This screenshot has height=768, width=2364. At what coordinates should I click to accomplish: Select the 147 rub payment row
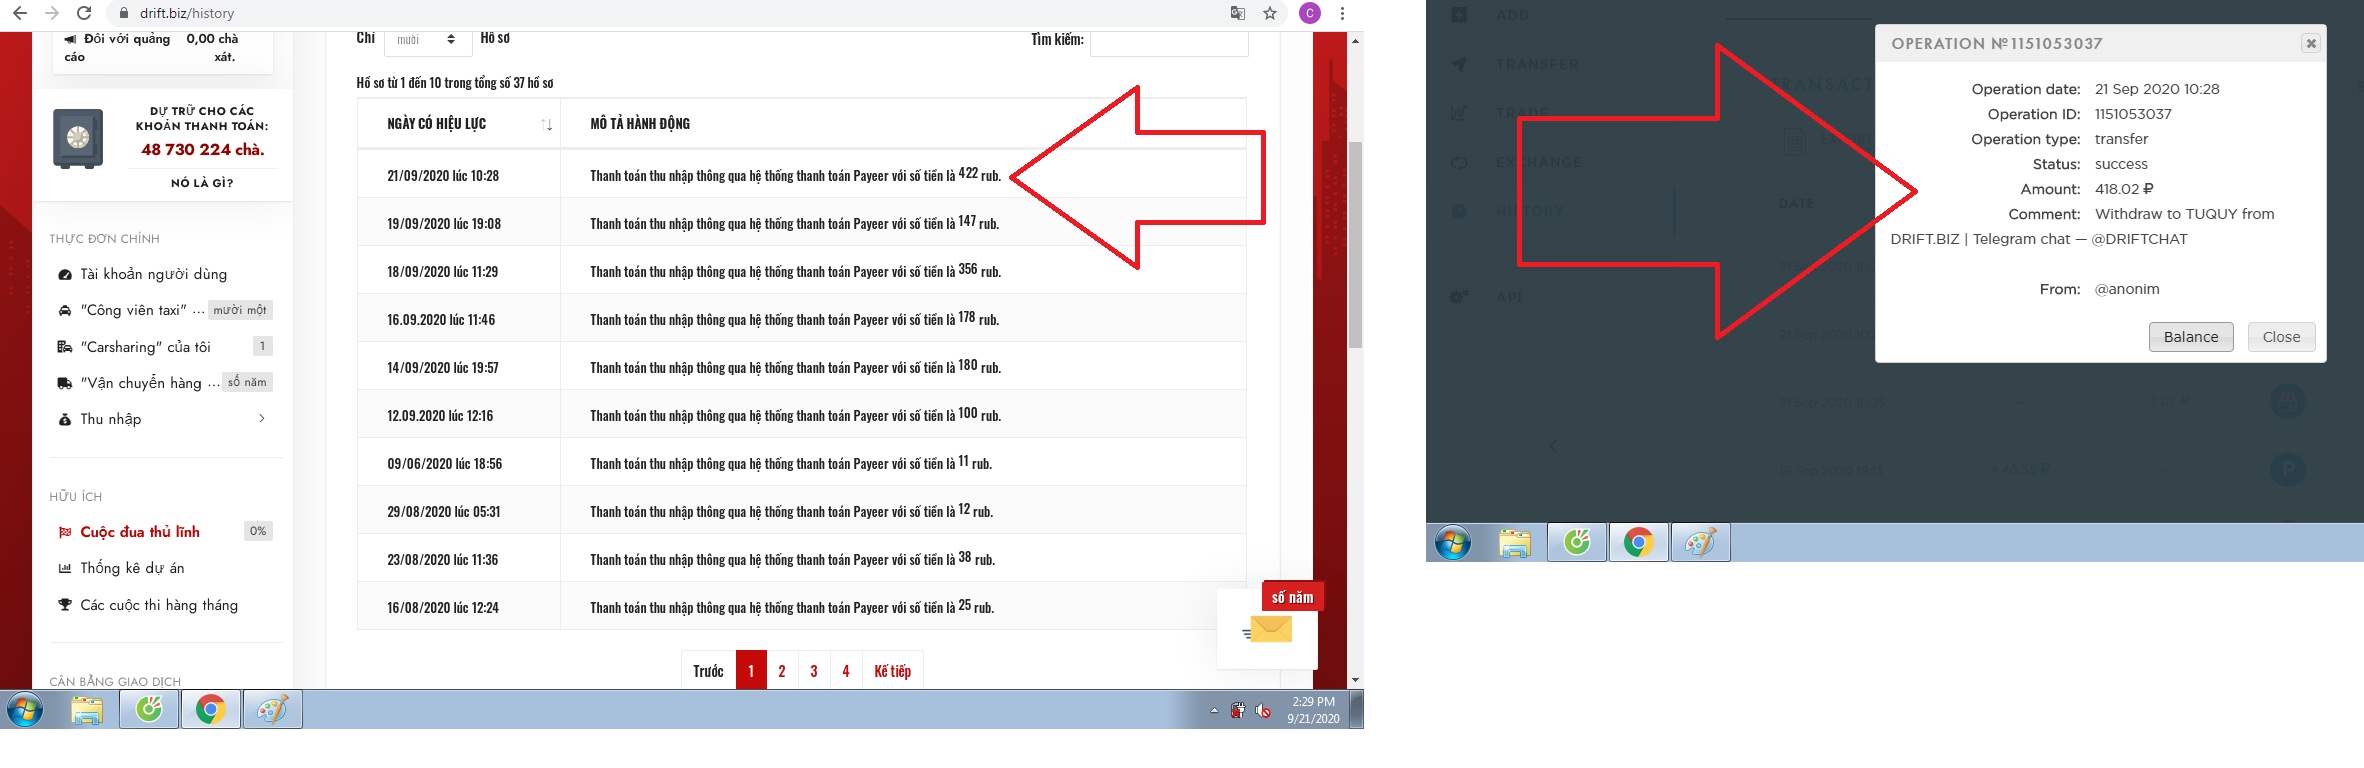click(802, 223)
